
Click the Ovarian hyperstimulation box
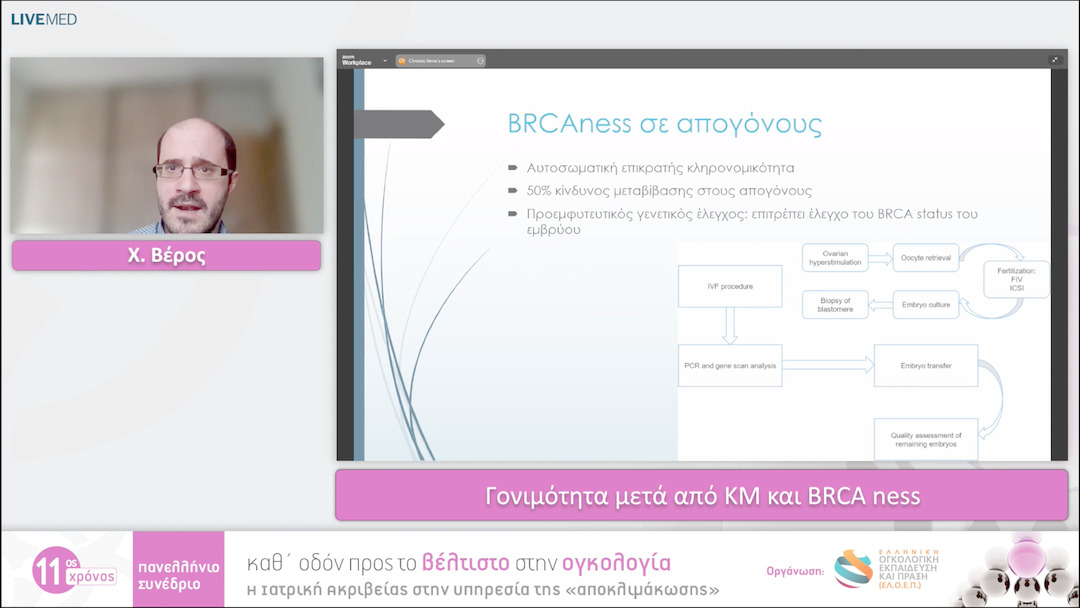[835, 258]
